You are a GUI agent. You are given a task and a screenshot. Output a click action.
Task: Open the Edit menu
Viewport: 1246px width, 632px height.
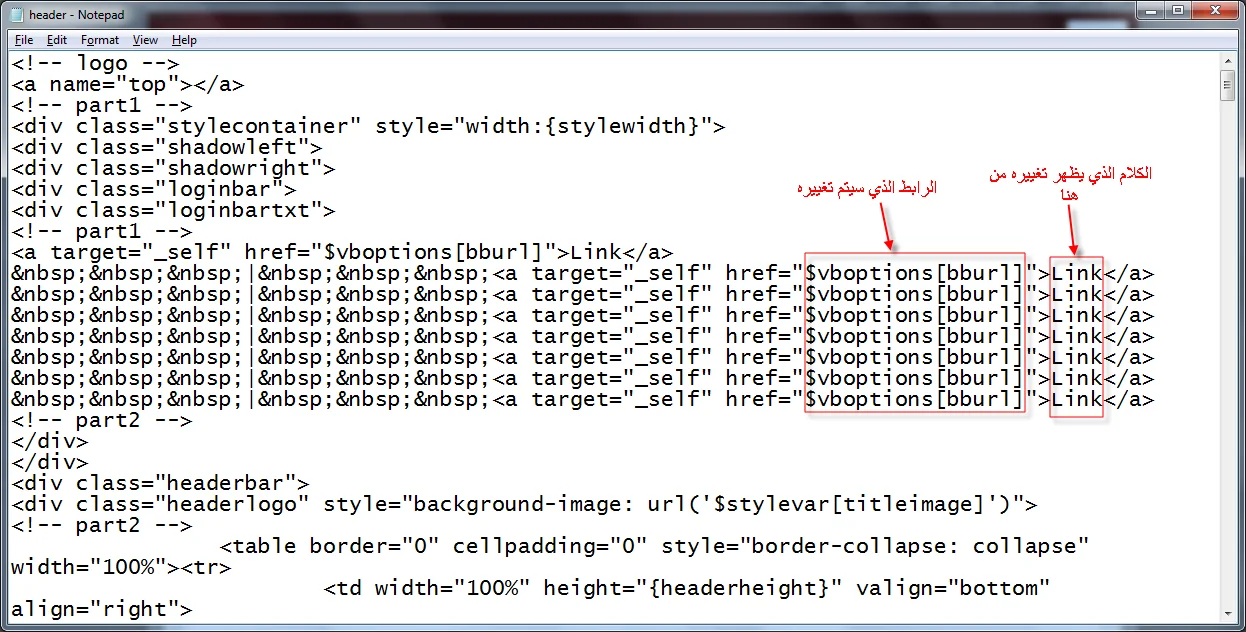[x=56, y=40]
